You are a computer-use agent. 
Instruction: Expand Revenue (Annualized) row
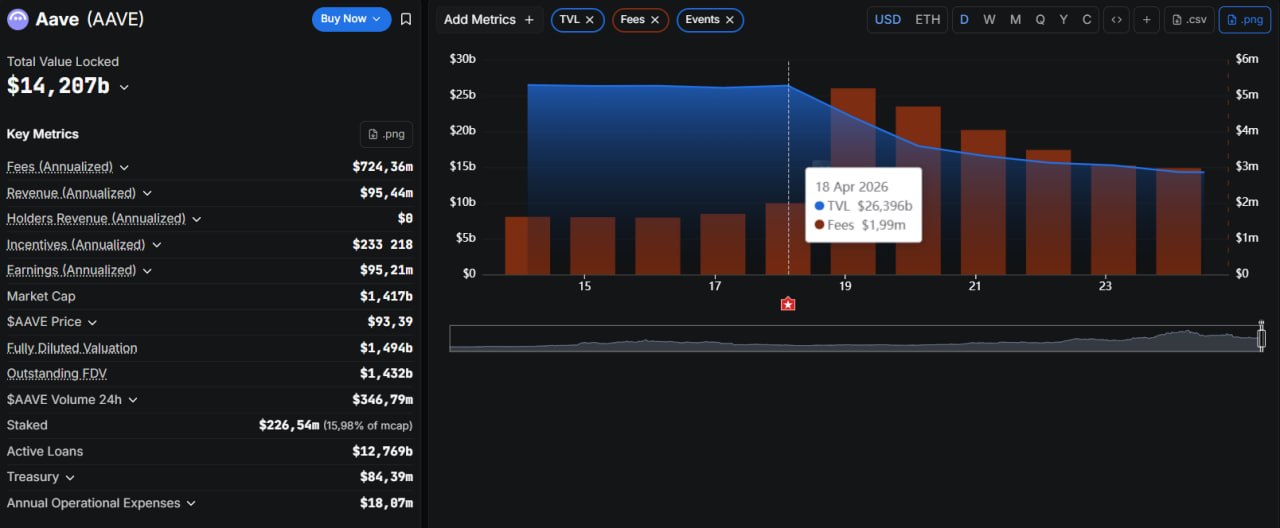147,193
